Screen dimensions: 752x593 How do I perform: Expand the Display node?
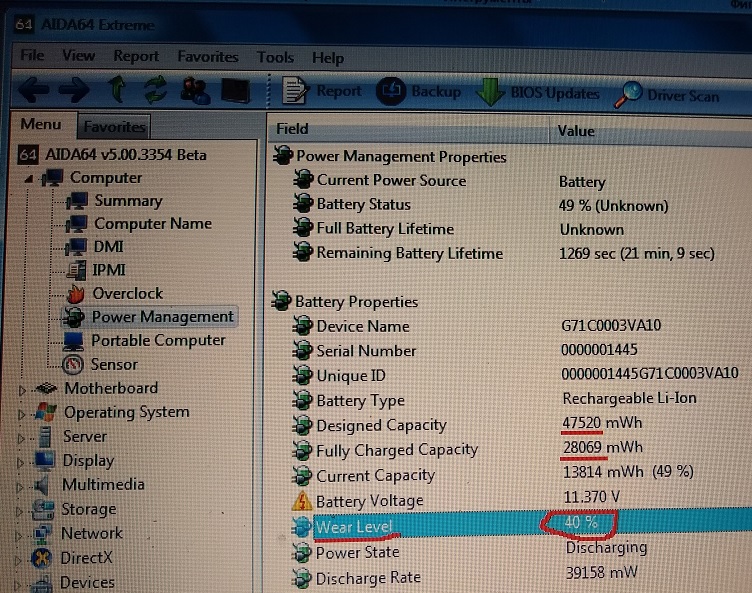[x=20, y=463]
